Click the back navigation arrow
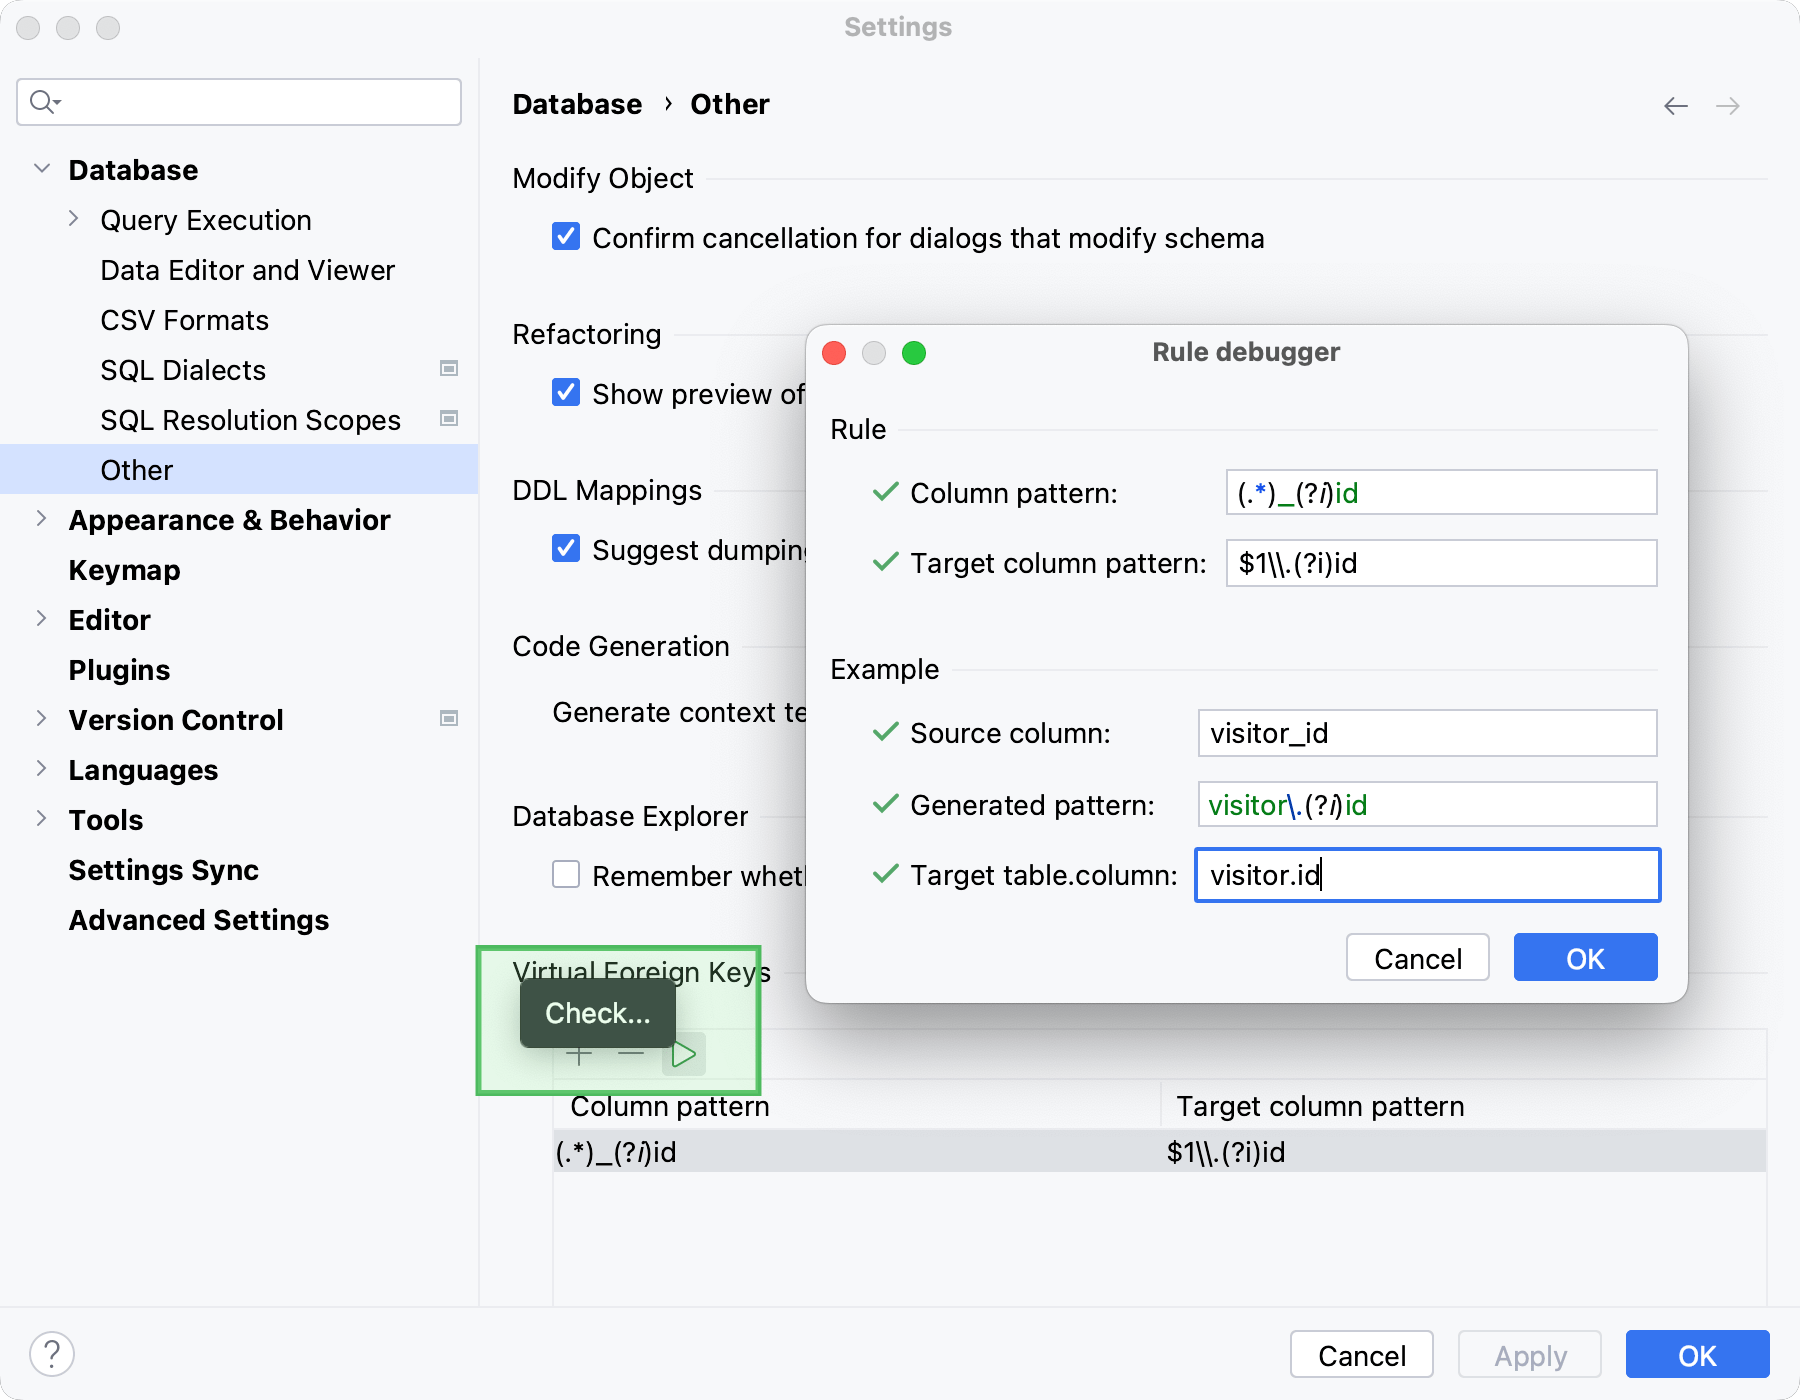This screenshot has width=1800, height=1400. pyautogui.click(x=1676, y=105)
